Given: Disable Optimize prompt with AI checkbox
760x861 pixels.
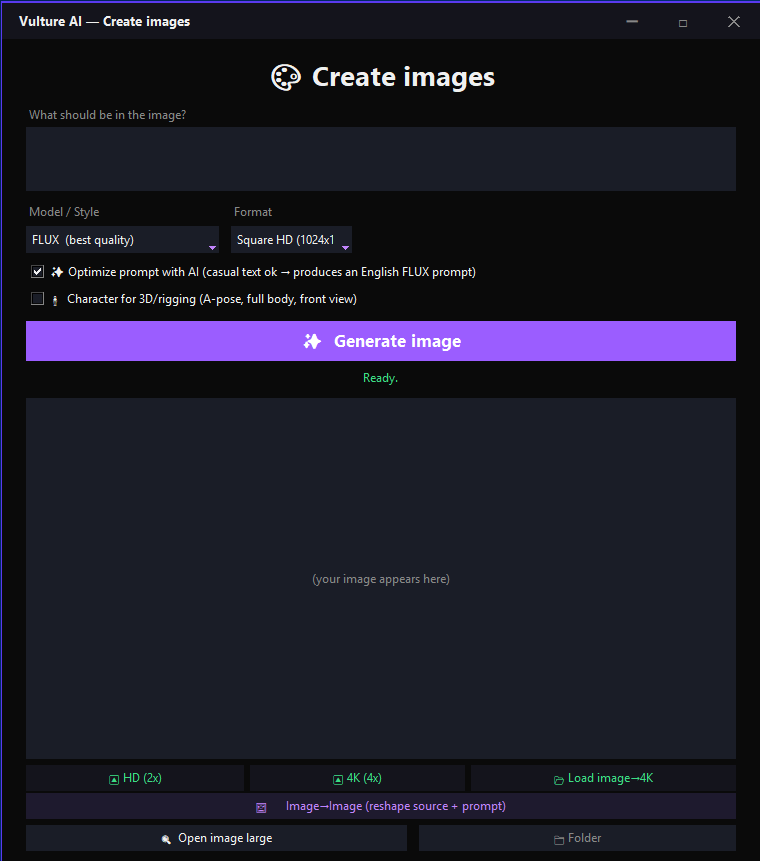Looking at the screenshot, I should [x=37, y=272].
